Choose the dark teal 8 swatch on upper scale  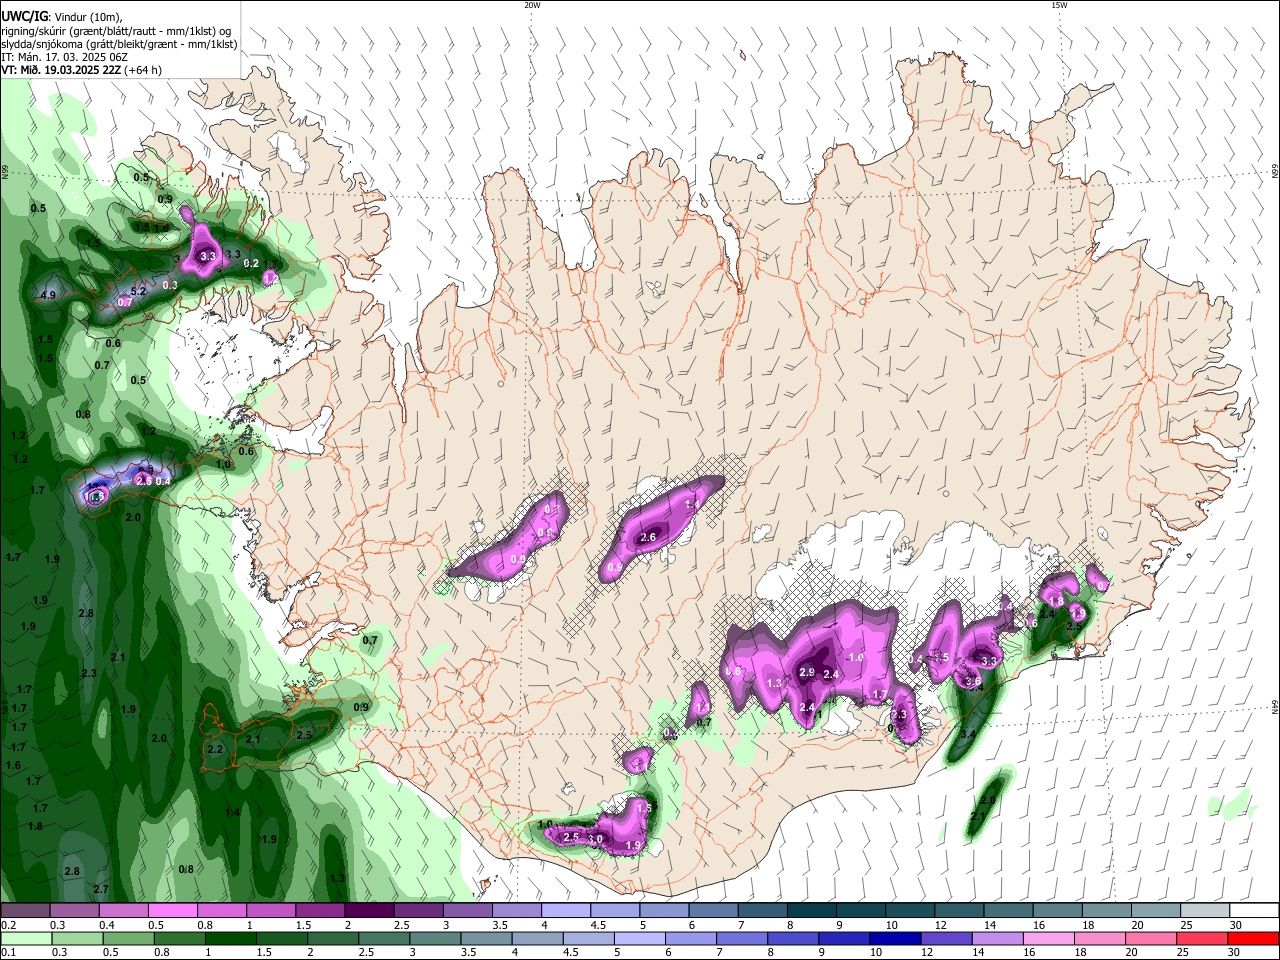click(x=812, y=911)
